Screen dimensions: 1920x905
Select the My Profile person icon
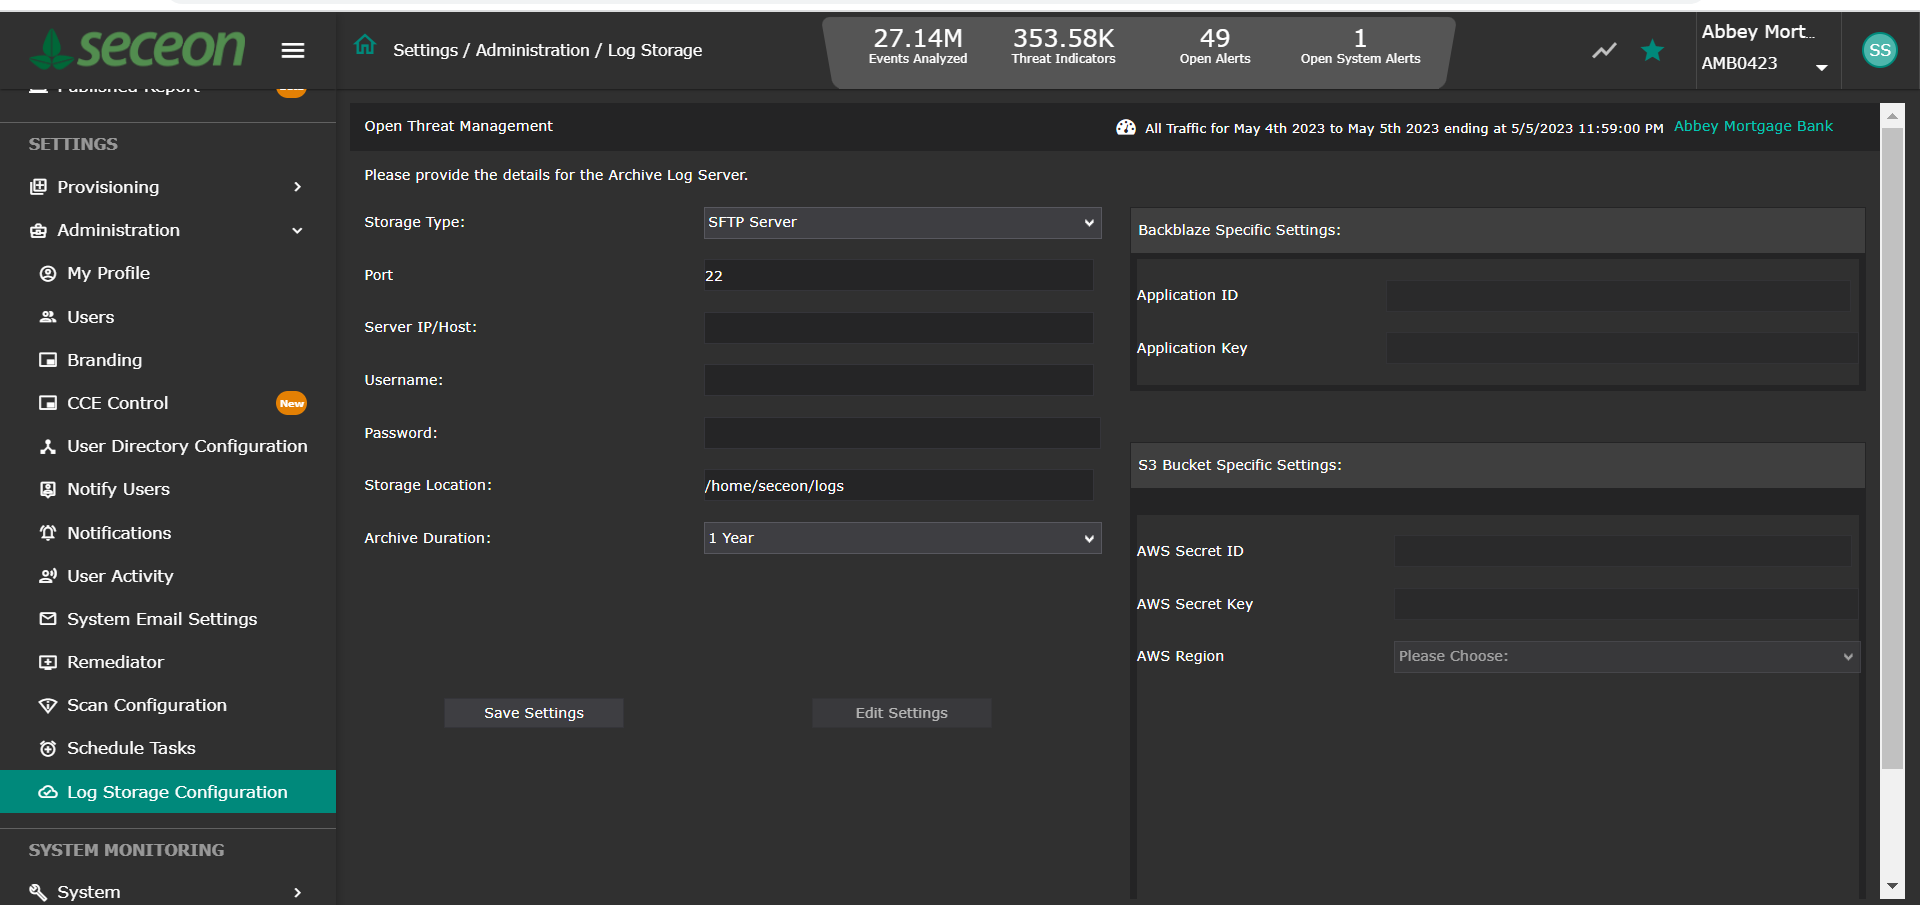(x=47, y=273)
